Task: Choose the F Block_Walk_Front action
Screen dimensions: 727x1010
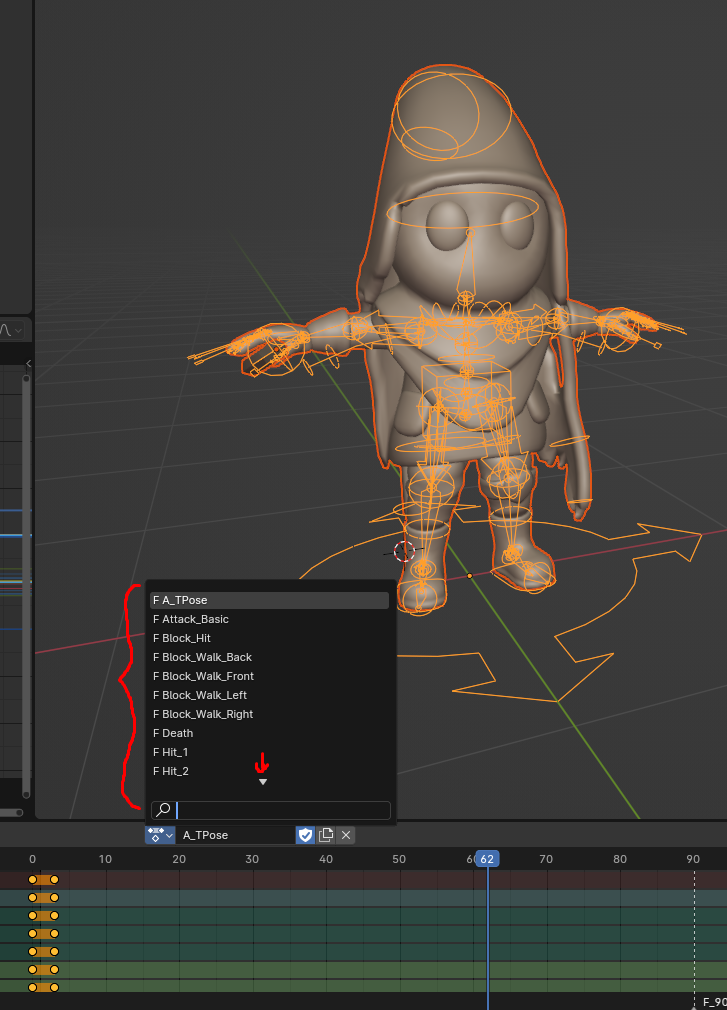Action: (x=269, y=676)
